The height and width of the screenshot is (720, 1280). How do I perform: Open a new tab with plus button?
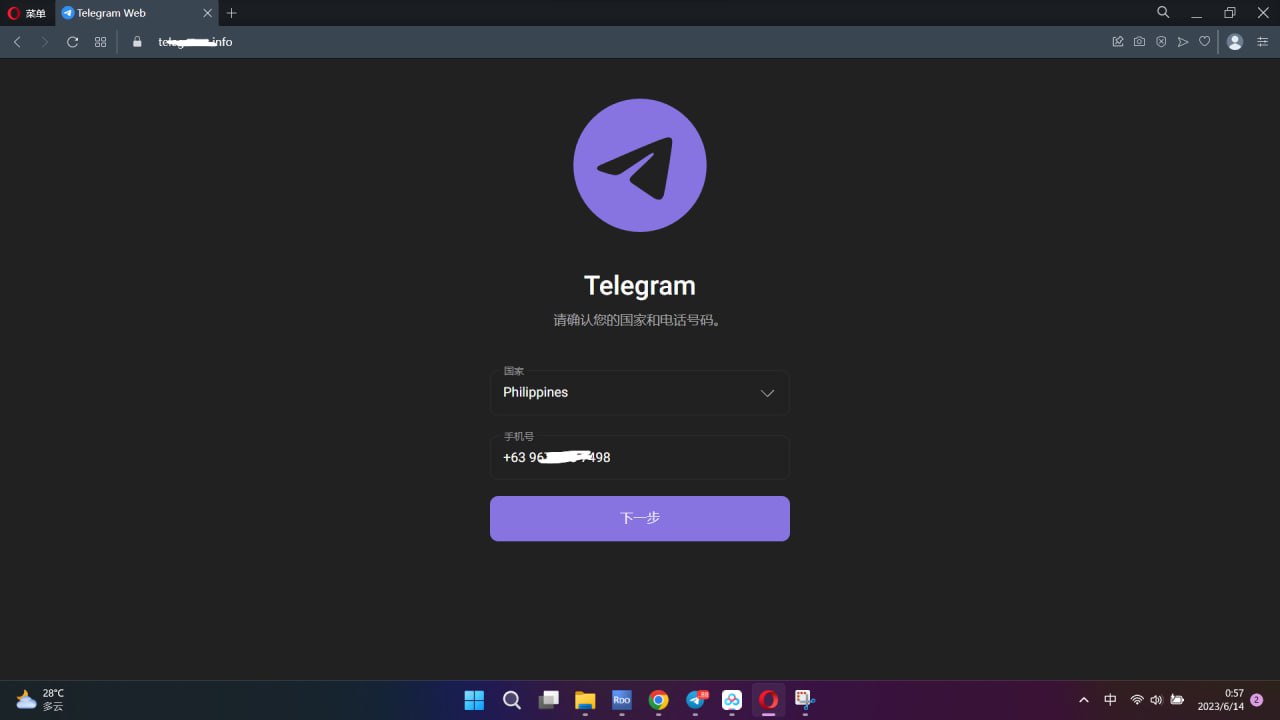[232, 13]
